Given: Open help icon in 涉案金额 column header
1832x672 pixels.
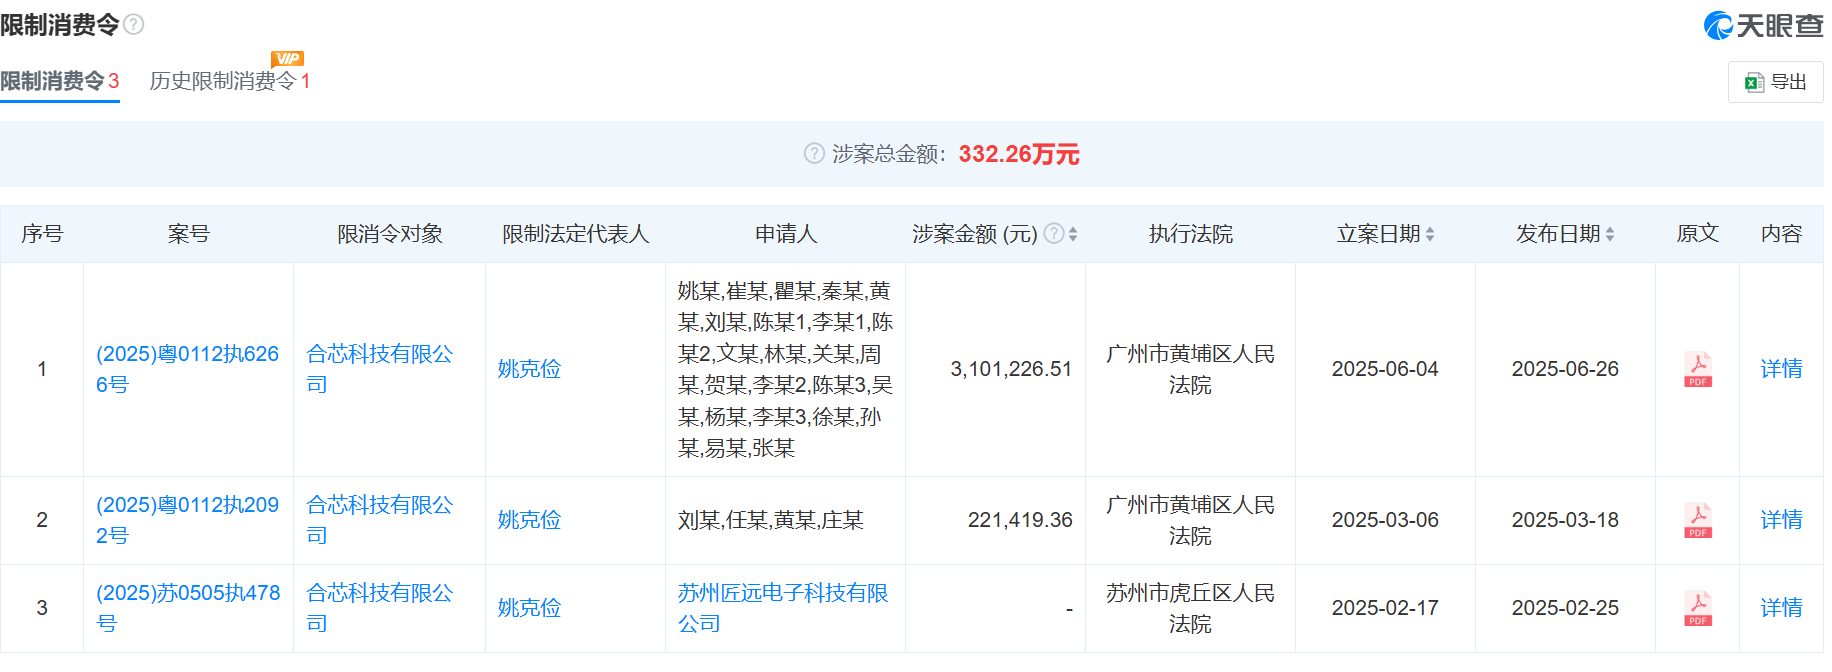Looking at the screenshot, I should [1053, 233].
